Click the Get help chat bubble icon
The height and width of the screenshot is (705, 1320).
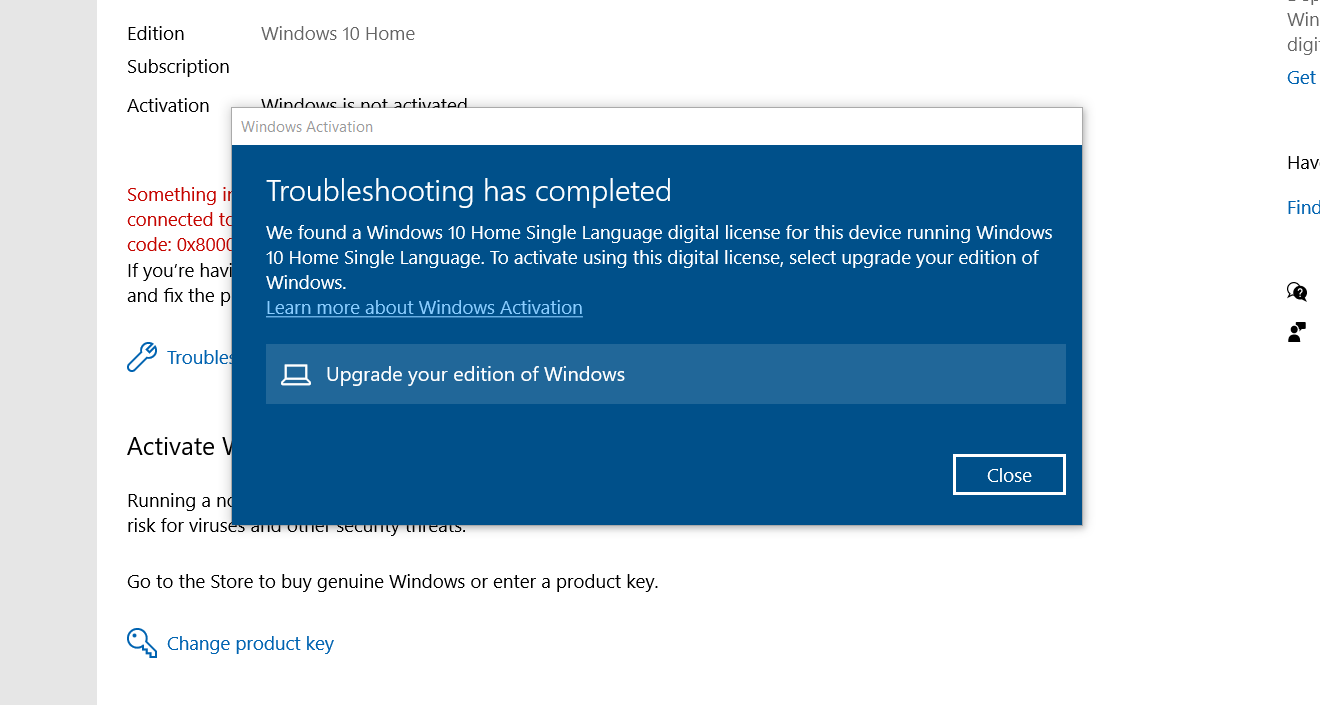(x=1297, y=292)
